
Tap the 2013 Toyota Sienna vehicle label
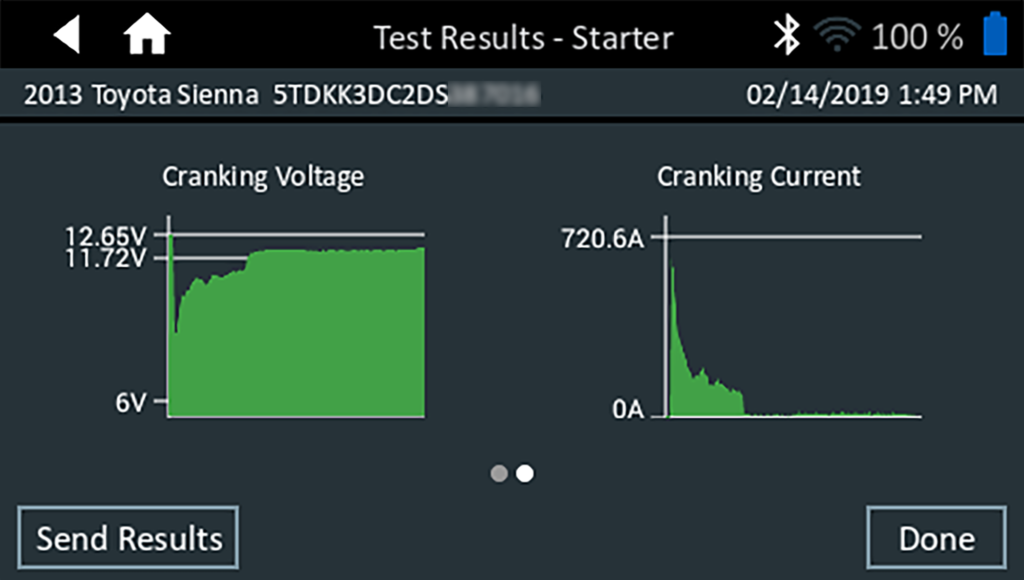pos(146,95)
